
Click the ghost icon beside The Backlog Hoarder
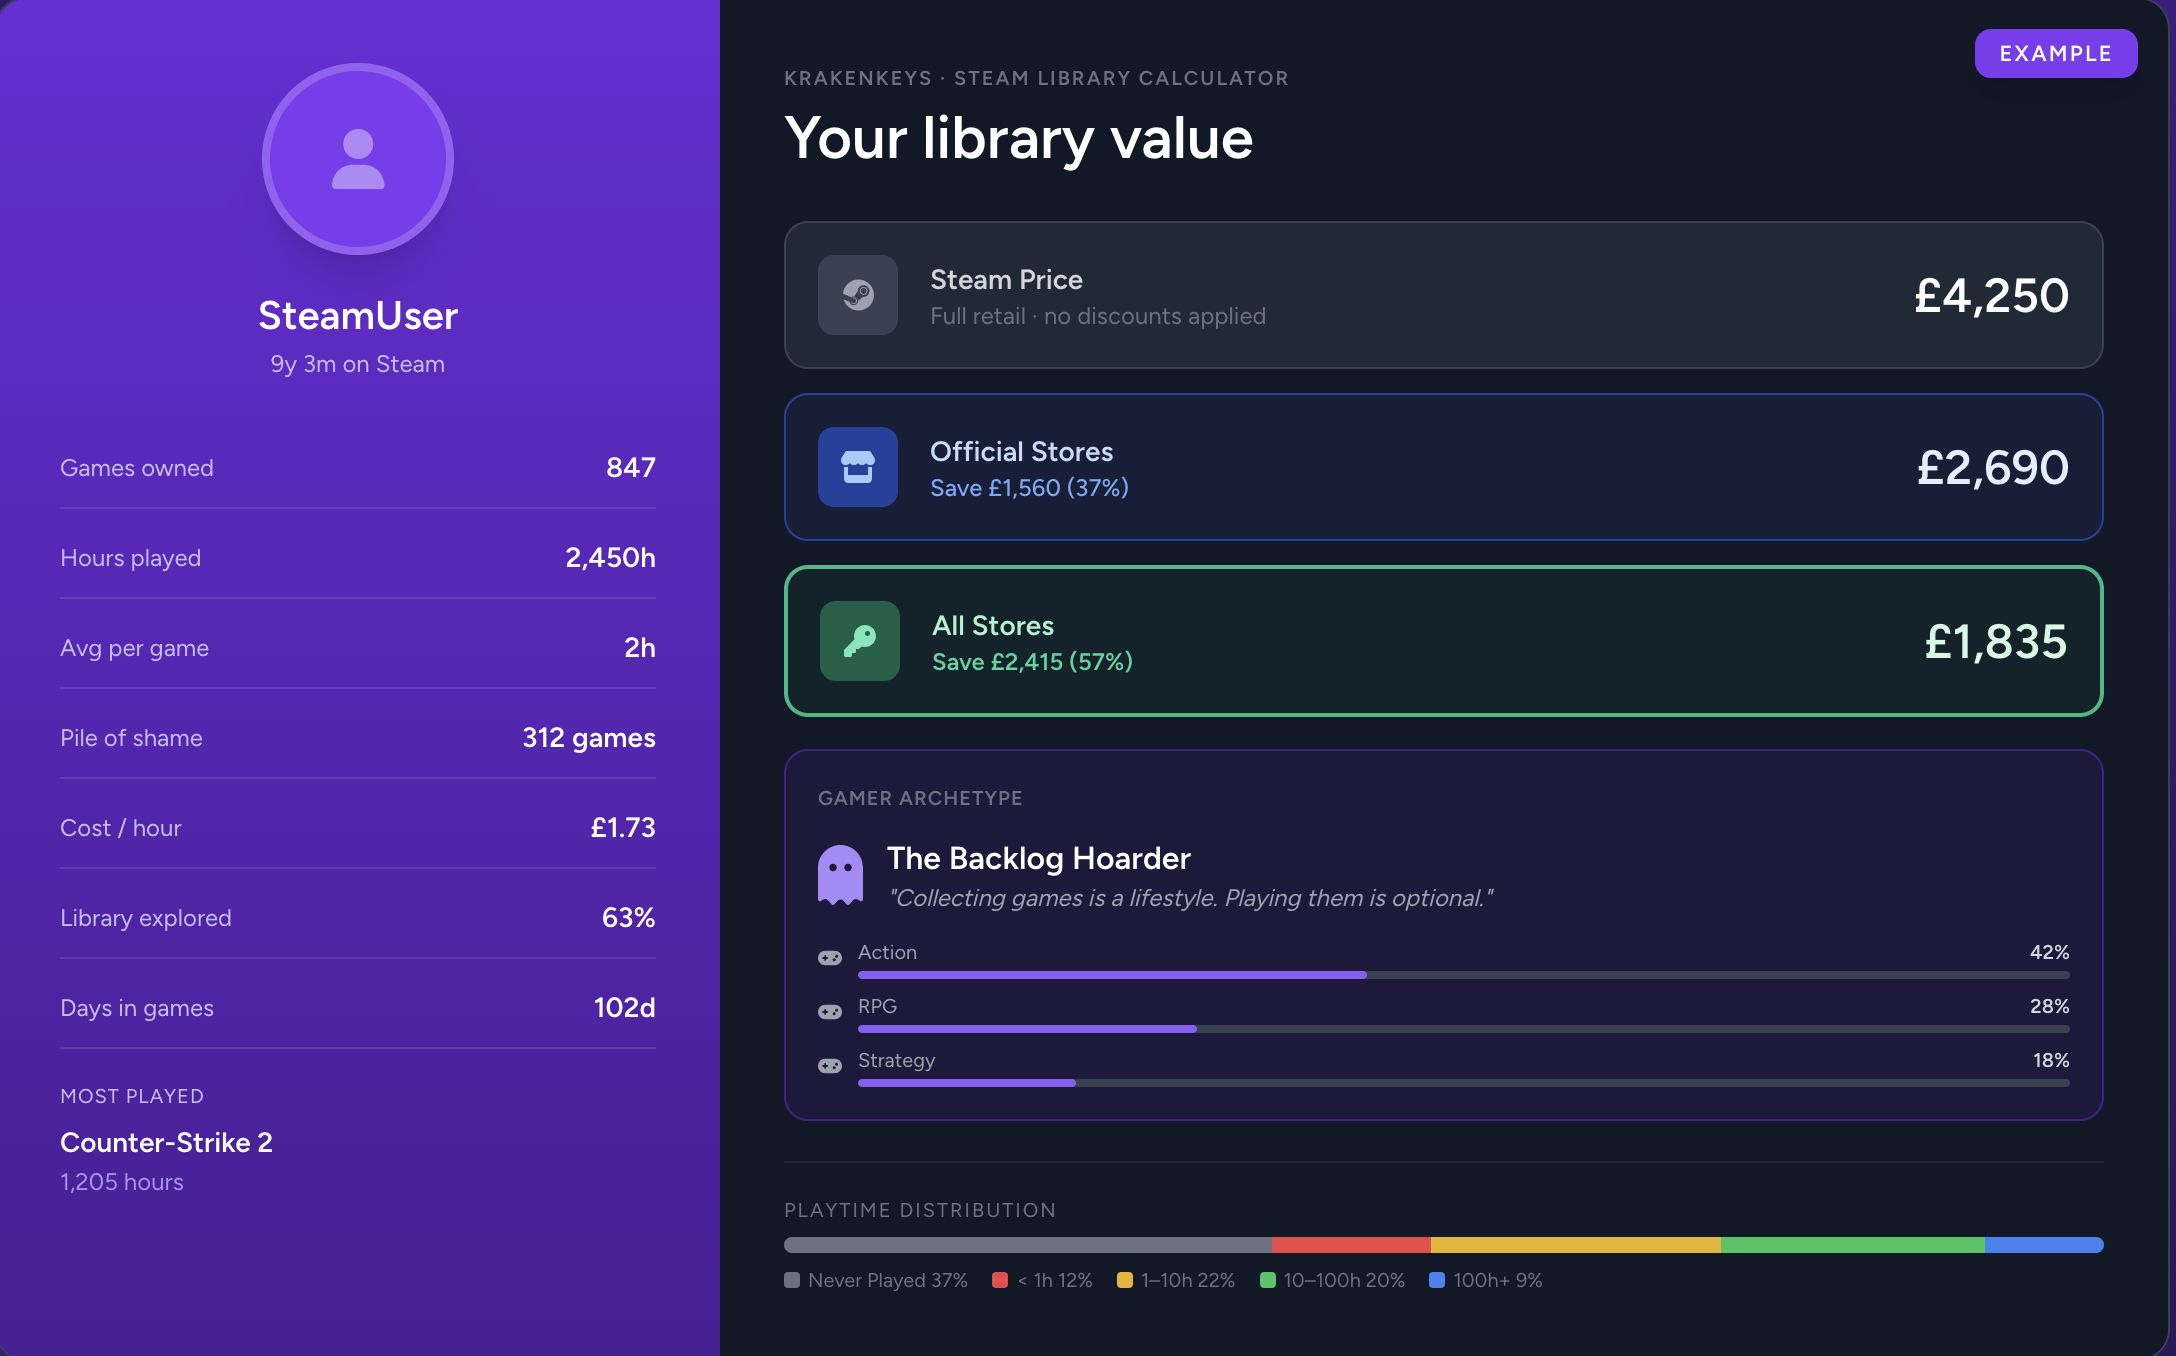coord(840,875)
